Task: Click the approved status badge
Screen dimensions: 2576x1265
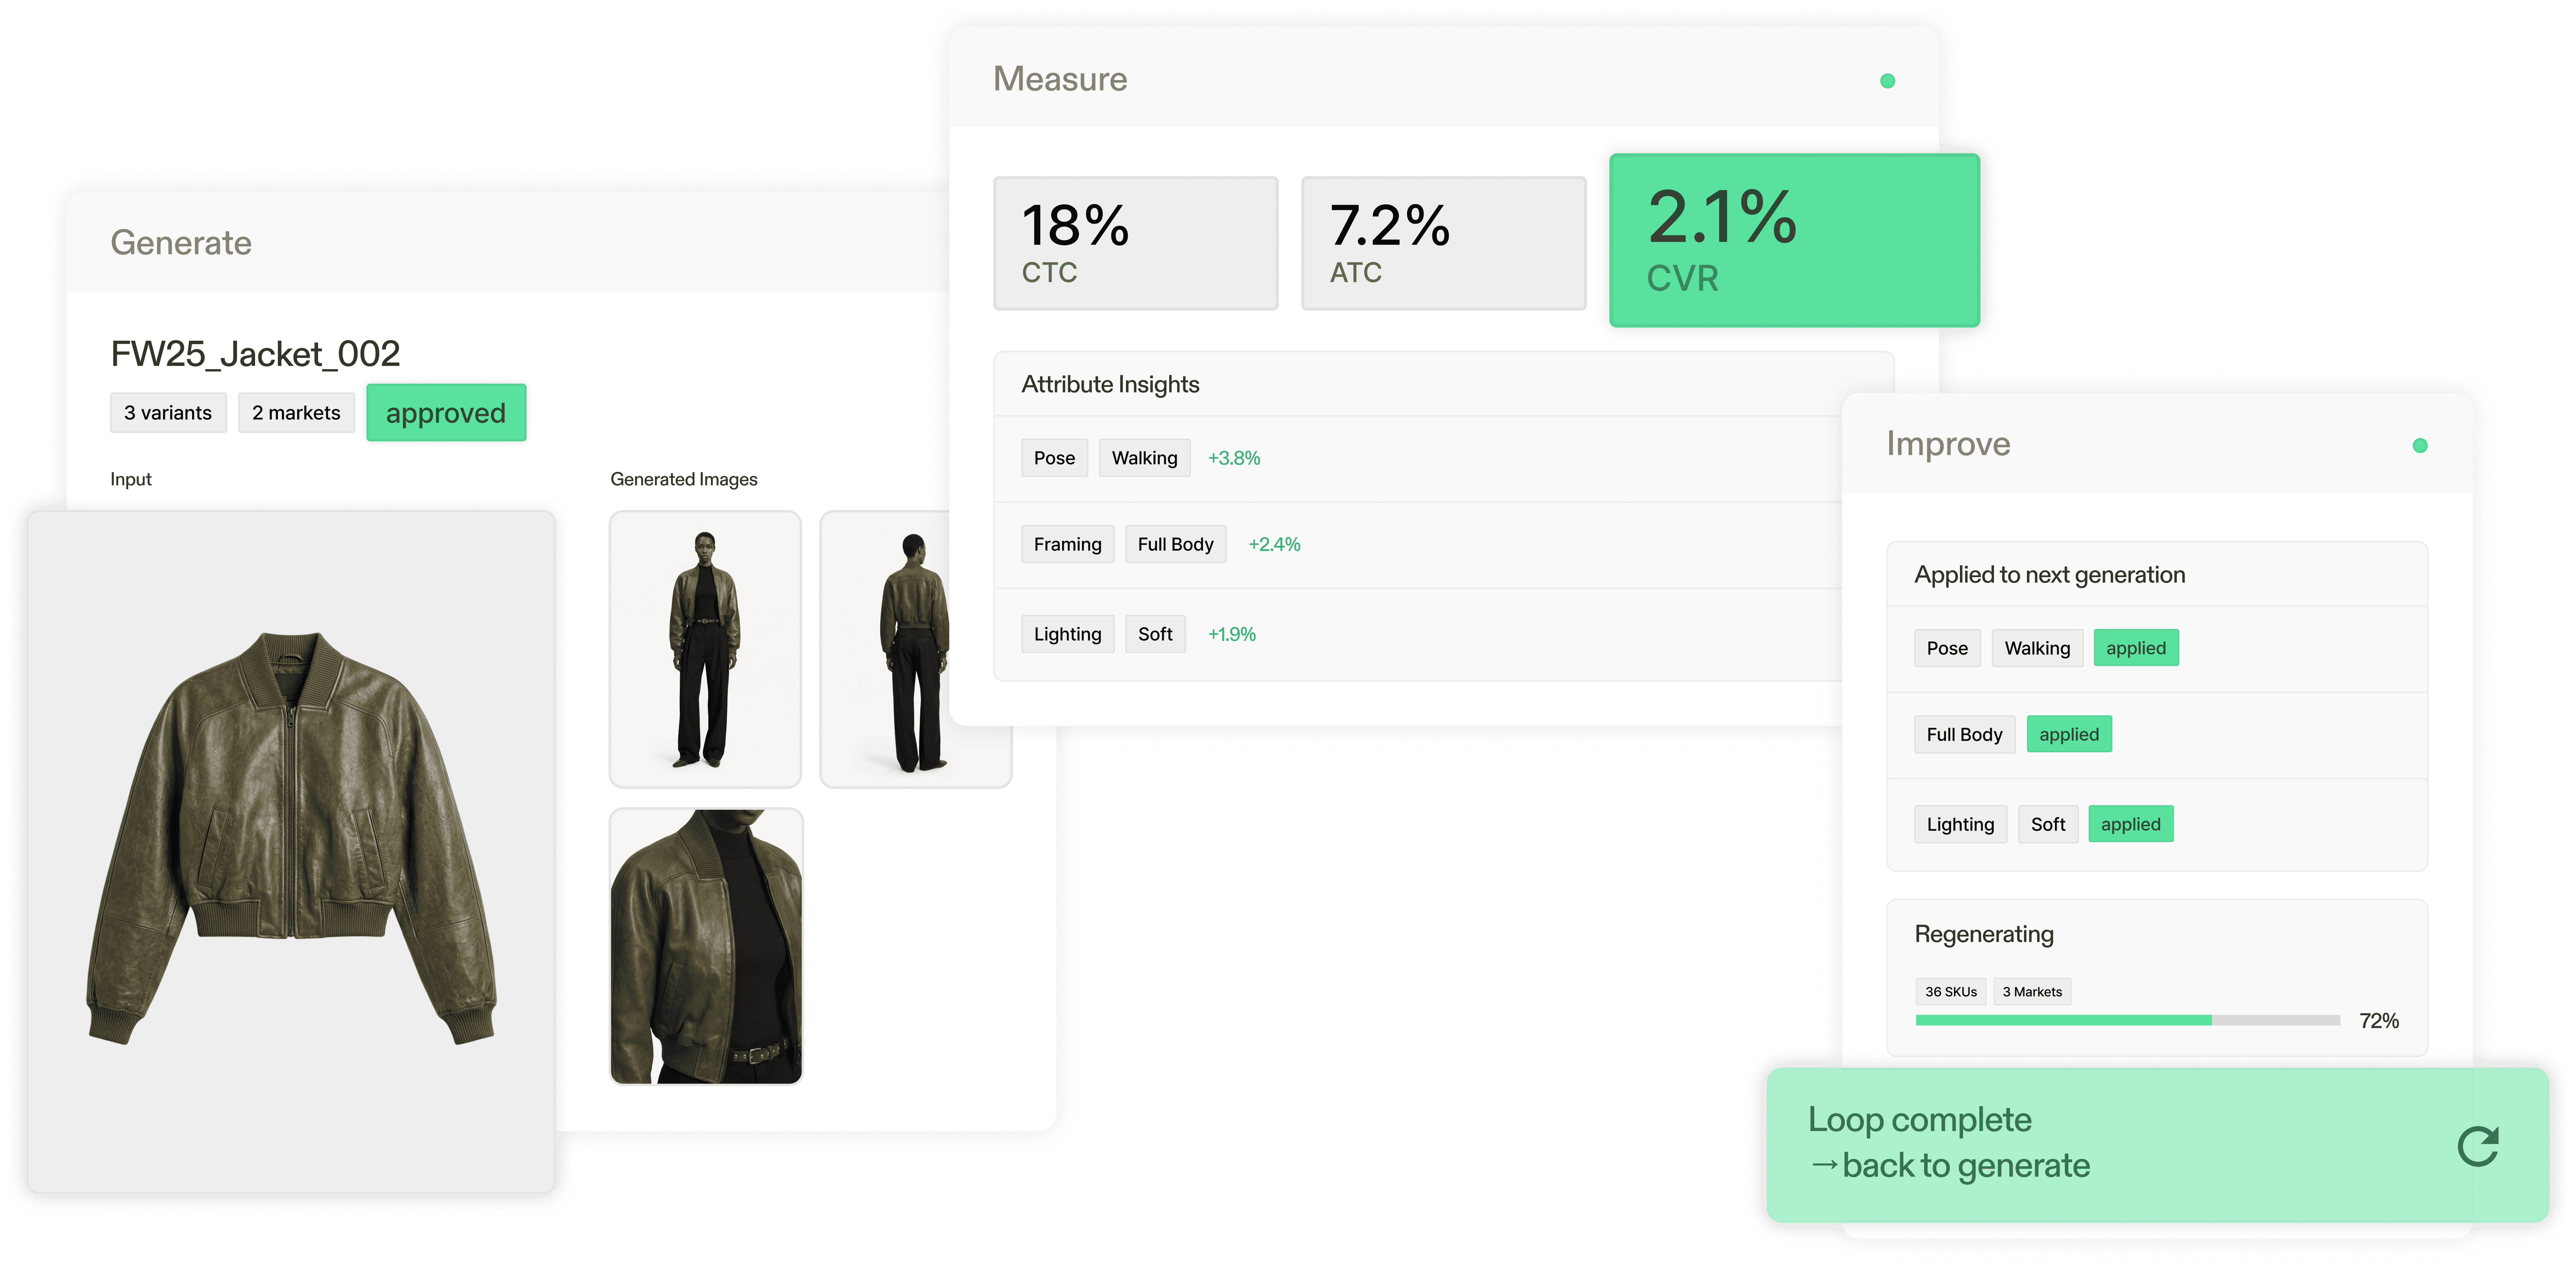Action: pos(446,413)
